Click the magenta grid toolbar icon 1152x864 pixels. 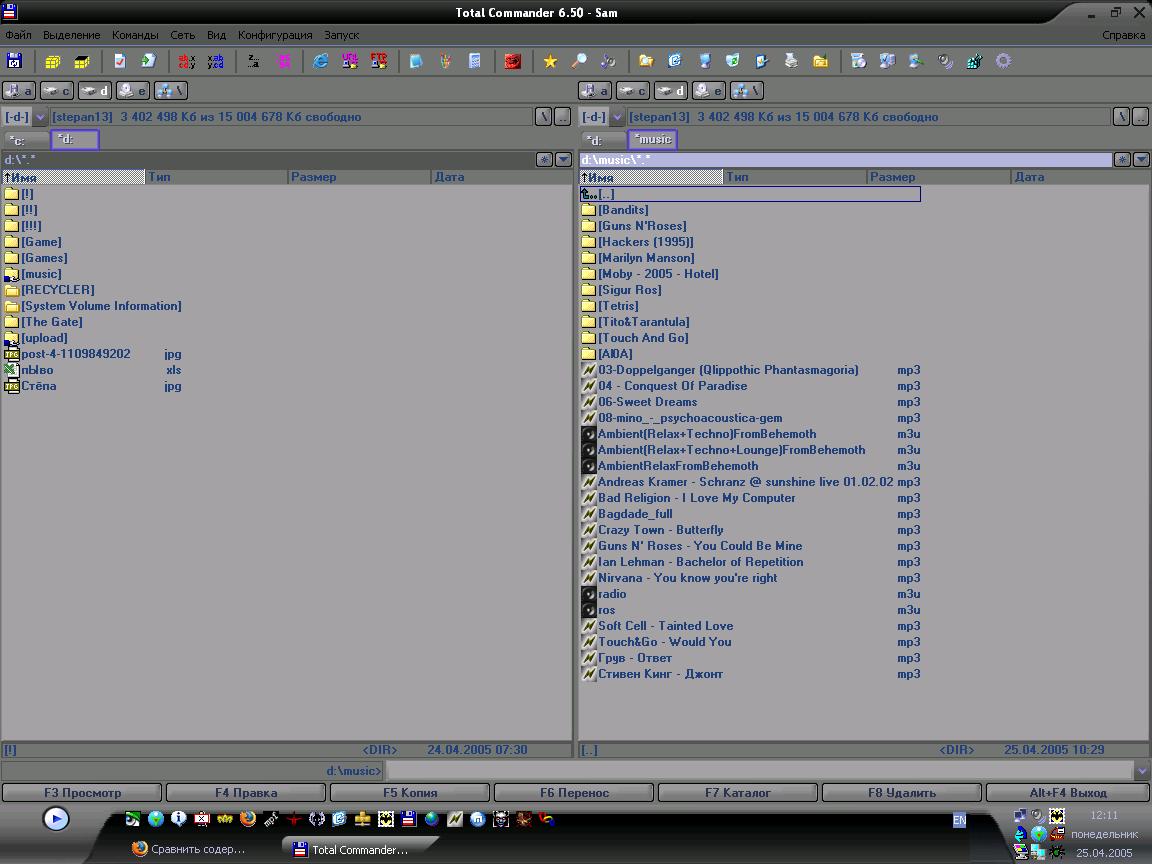[284, 61]
